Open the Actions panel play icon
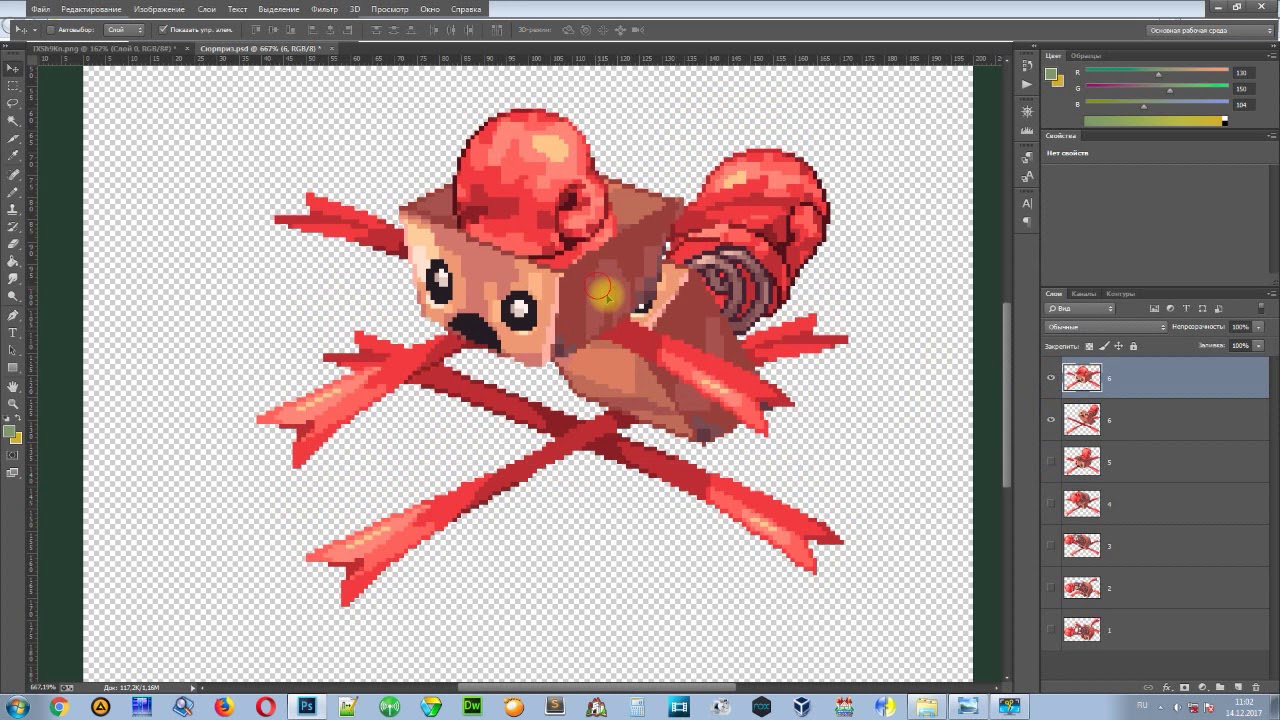This screenshot has width=1280, height=720. click(1027, 84)
